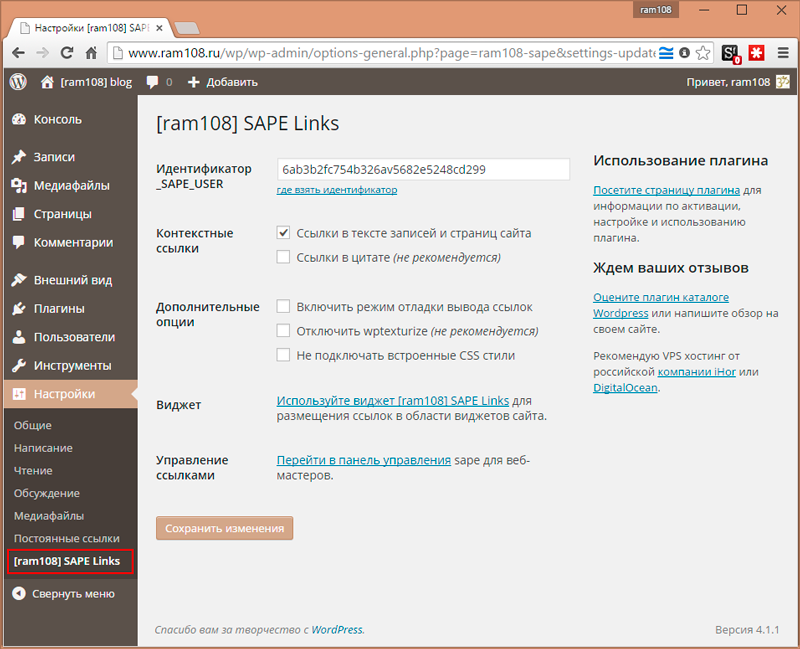Collapse menu with Свернуть меню arrow icon
The image size is (800, 649).
[19, 593]
